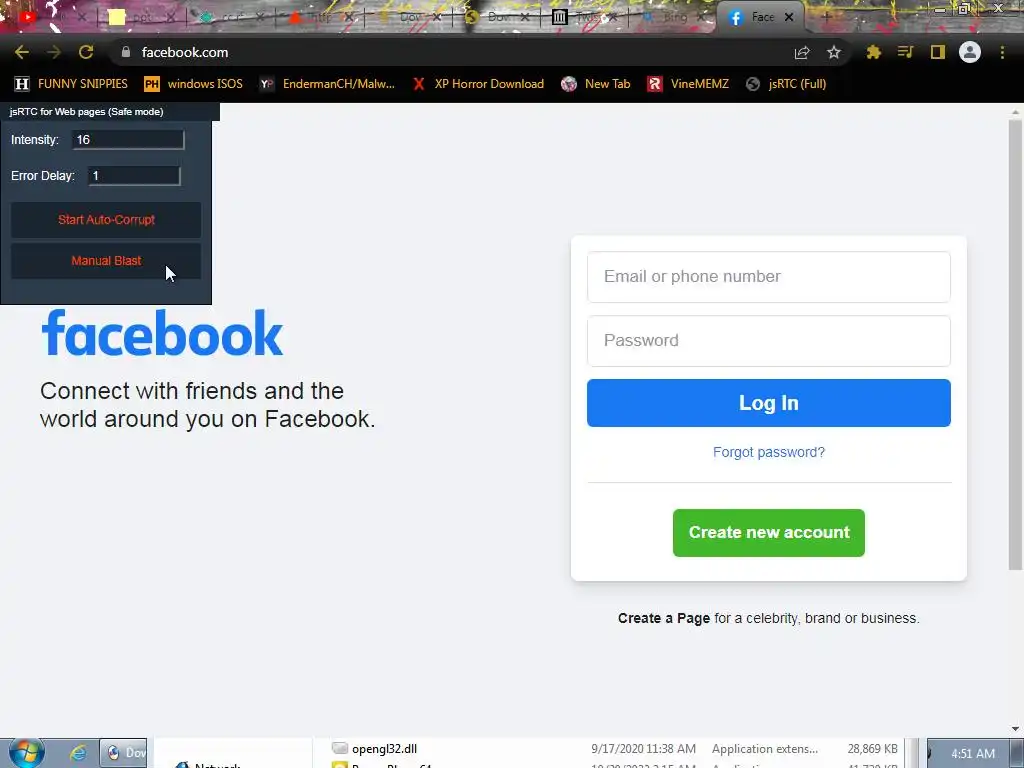Click the greyed-out forward arrow
1024x768 pixels.
click(x=54, y=52)
